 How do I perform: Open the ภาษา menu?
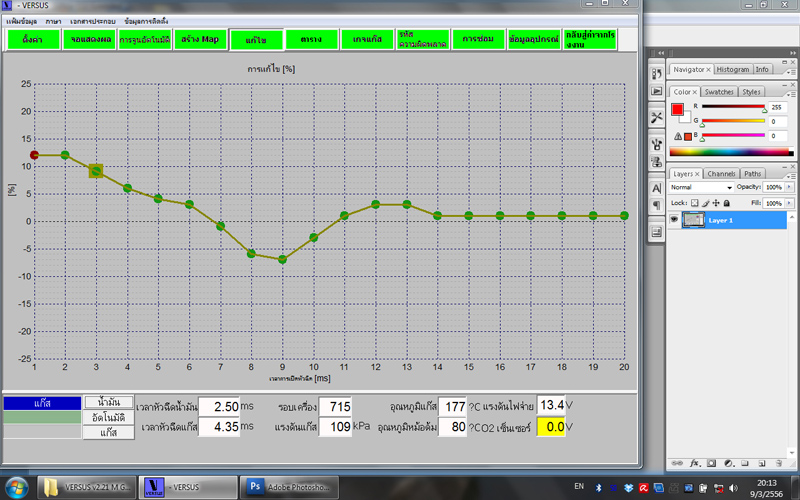(x=53, y=21)
